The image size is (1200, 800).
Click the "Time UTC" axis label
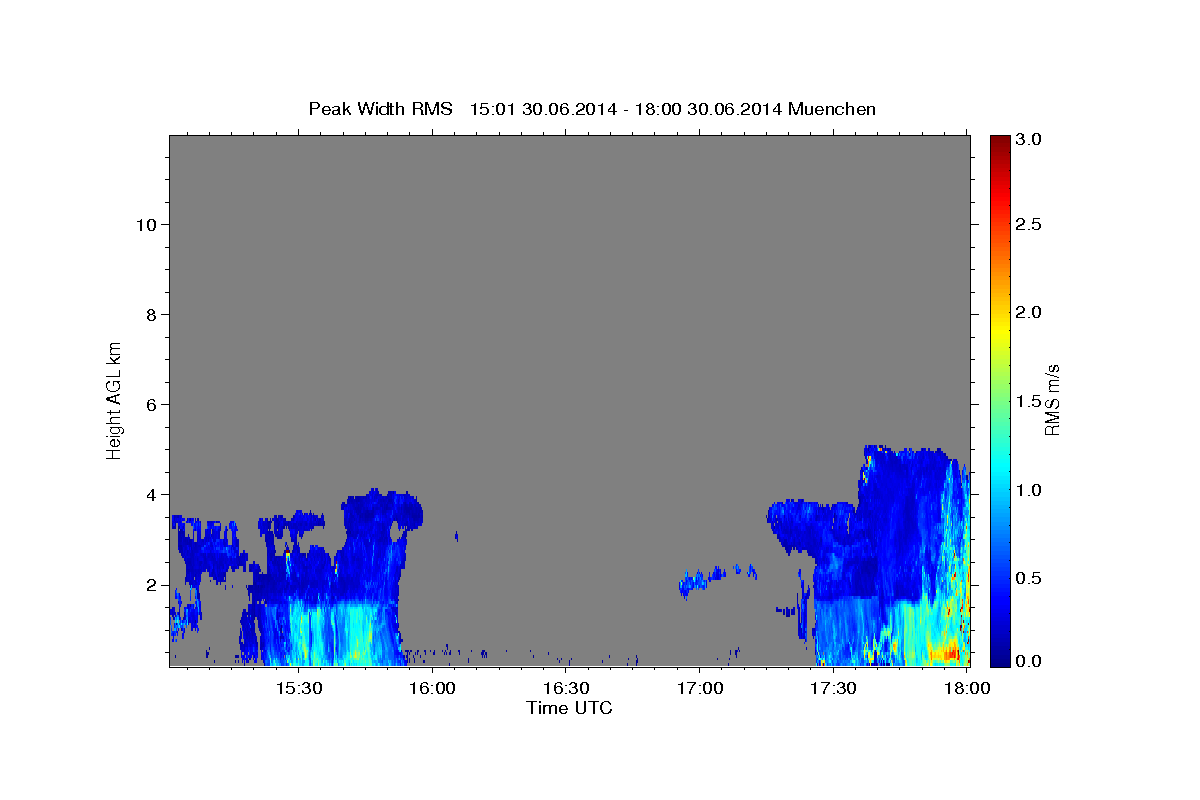coord(569,708)
